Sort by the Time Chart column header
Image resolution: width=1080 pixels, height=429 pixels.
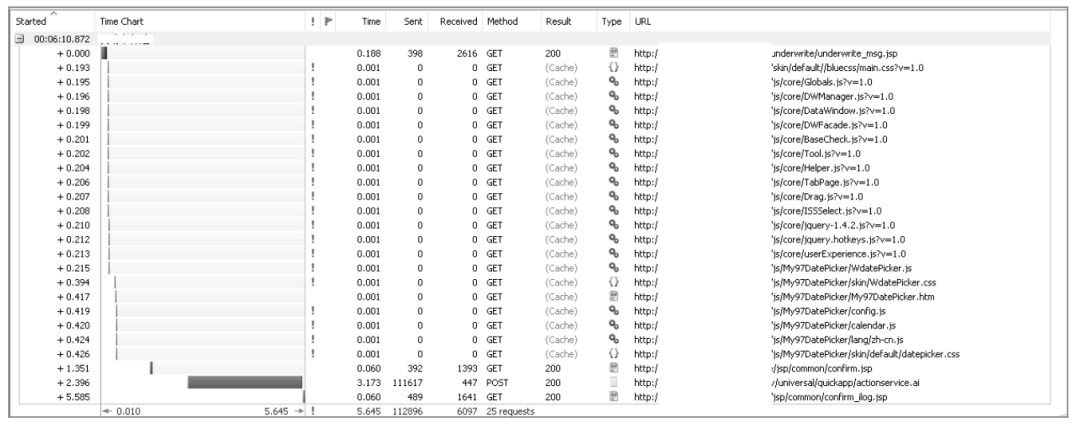point(122,21)
